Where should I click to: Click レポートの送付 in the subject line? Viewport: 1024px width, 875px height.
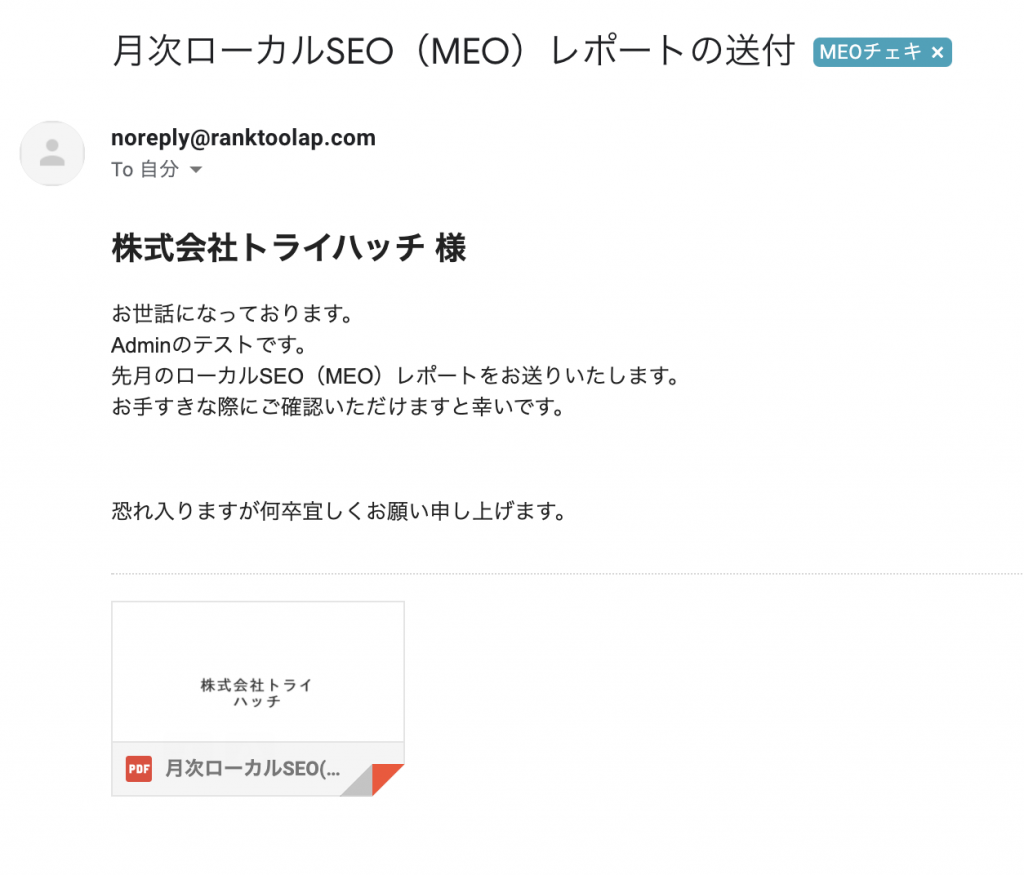(x=672, y=52)
